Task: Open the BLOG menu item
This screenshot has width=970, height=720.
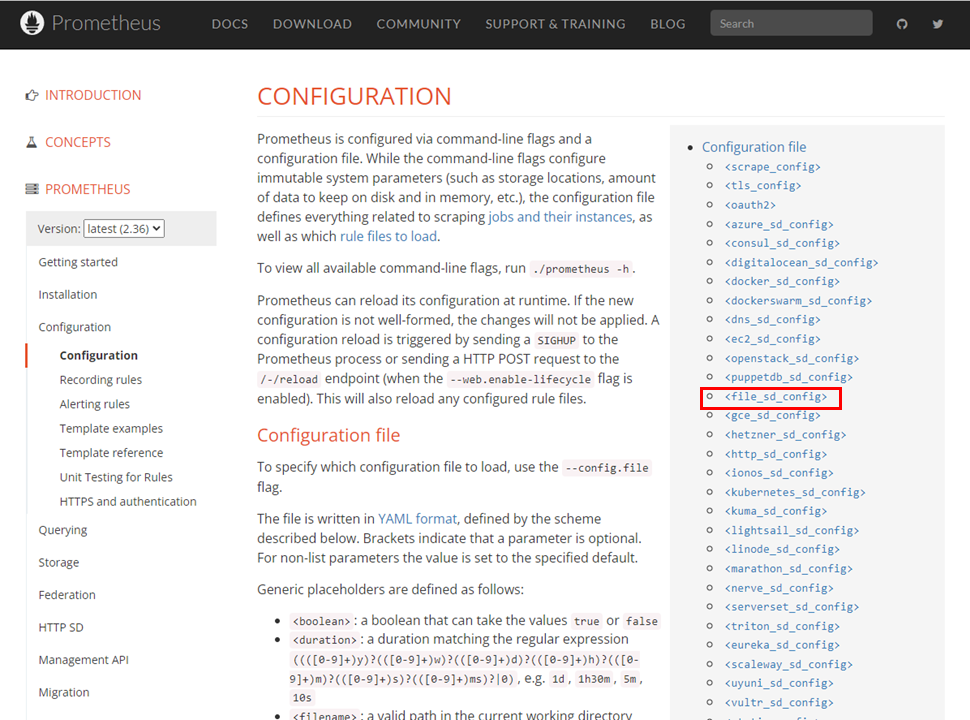Action: click(667, 24)
